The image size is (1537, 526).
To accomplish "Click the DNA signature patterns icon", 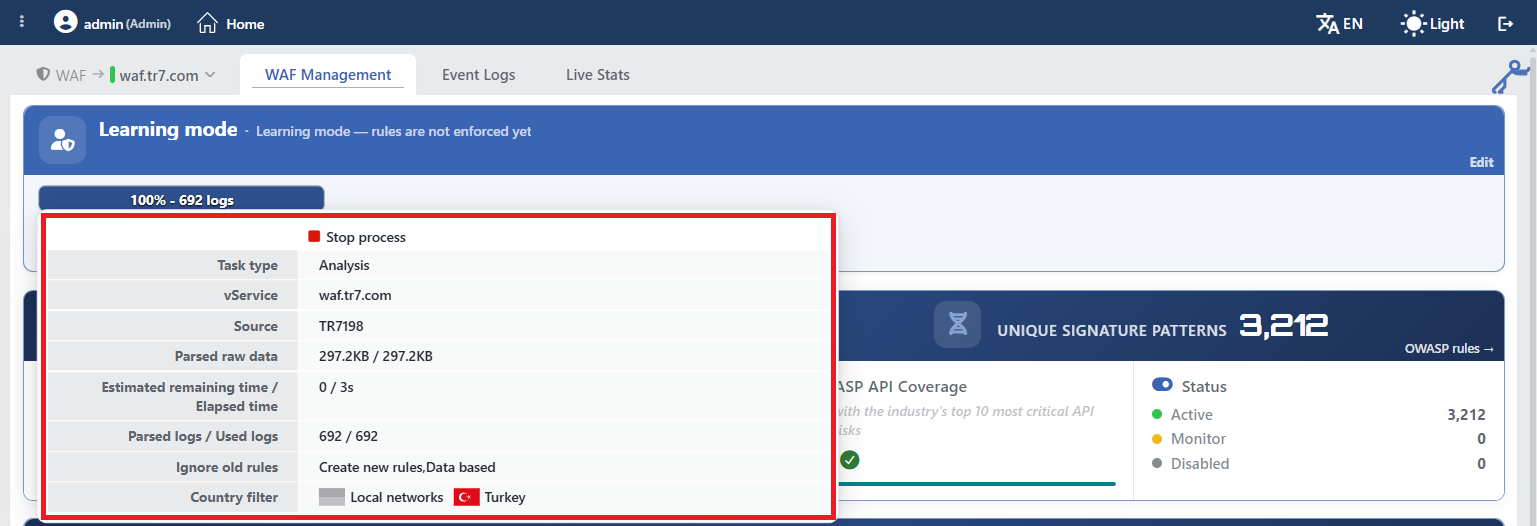I will point(958,324).
